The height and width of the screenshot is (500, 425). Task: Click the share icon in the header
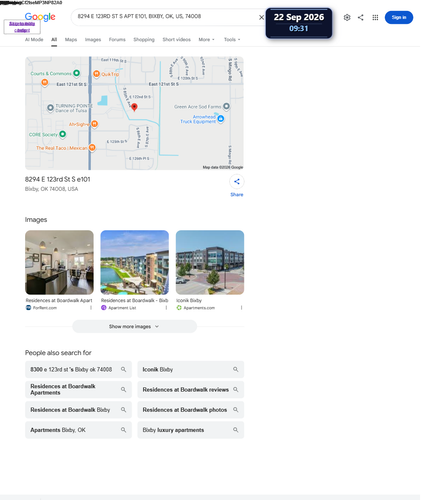tap(361, 17)
